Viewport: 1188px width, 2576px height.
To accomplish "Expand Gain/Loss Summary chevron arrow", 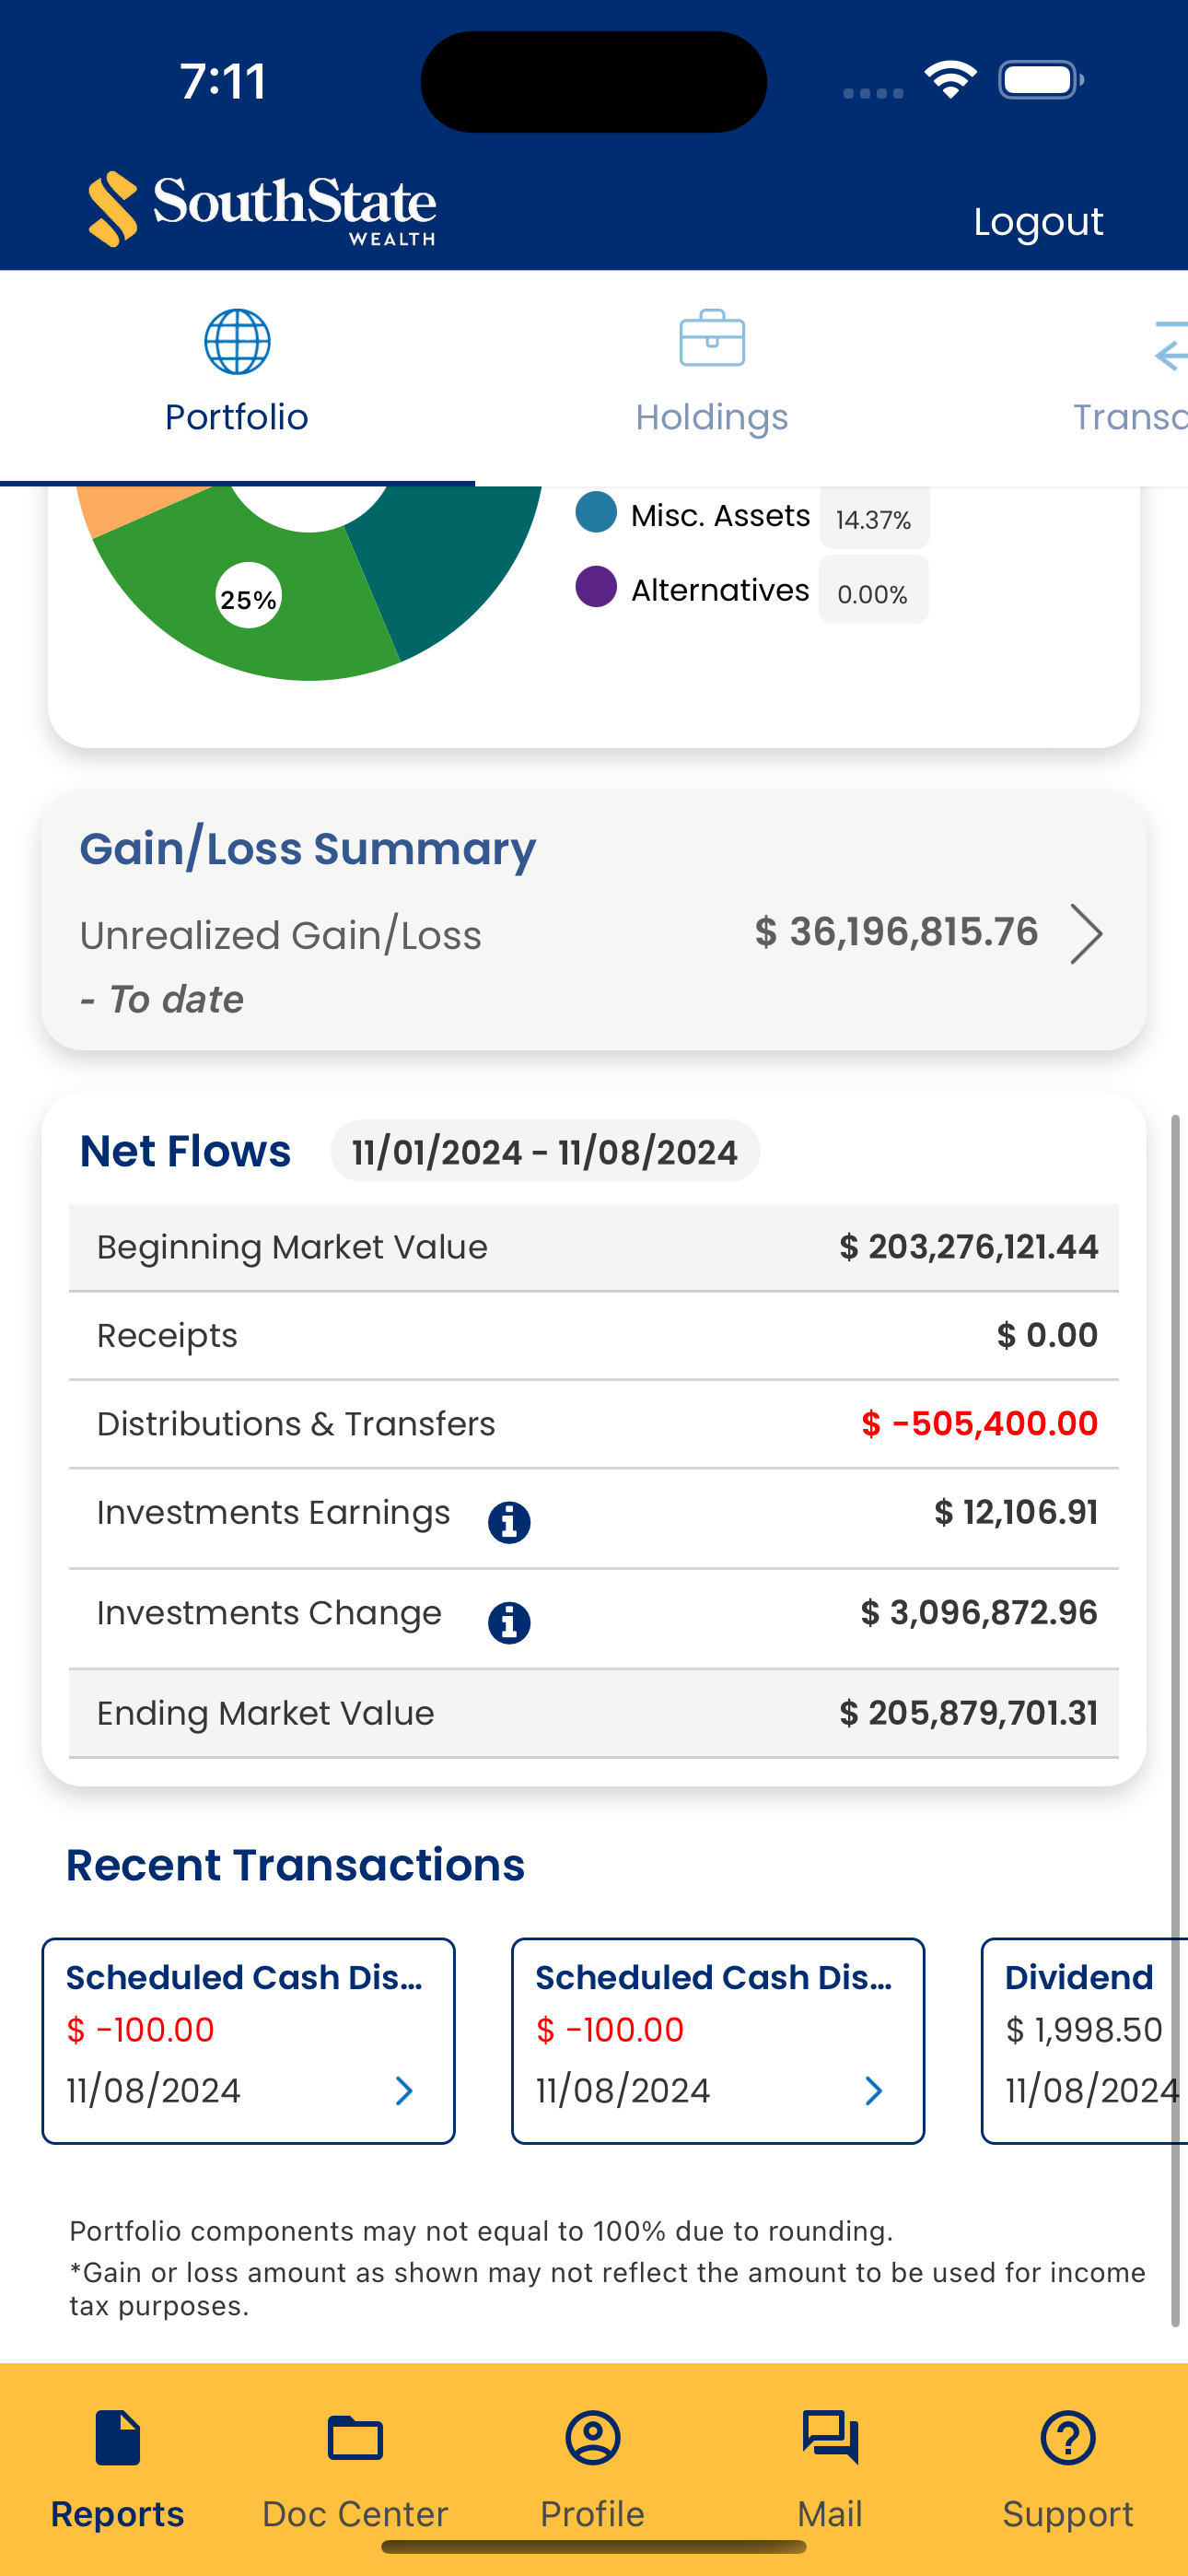I will (1086, 933).
